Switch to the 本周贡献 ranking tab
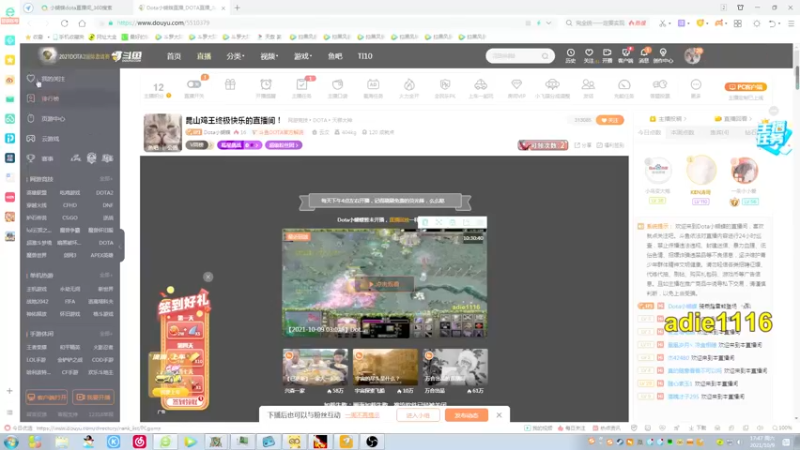 [x=683, y=133]
